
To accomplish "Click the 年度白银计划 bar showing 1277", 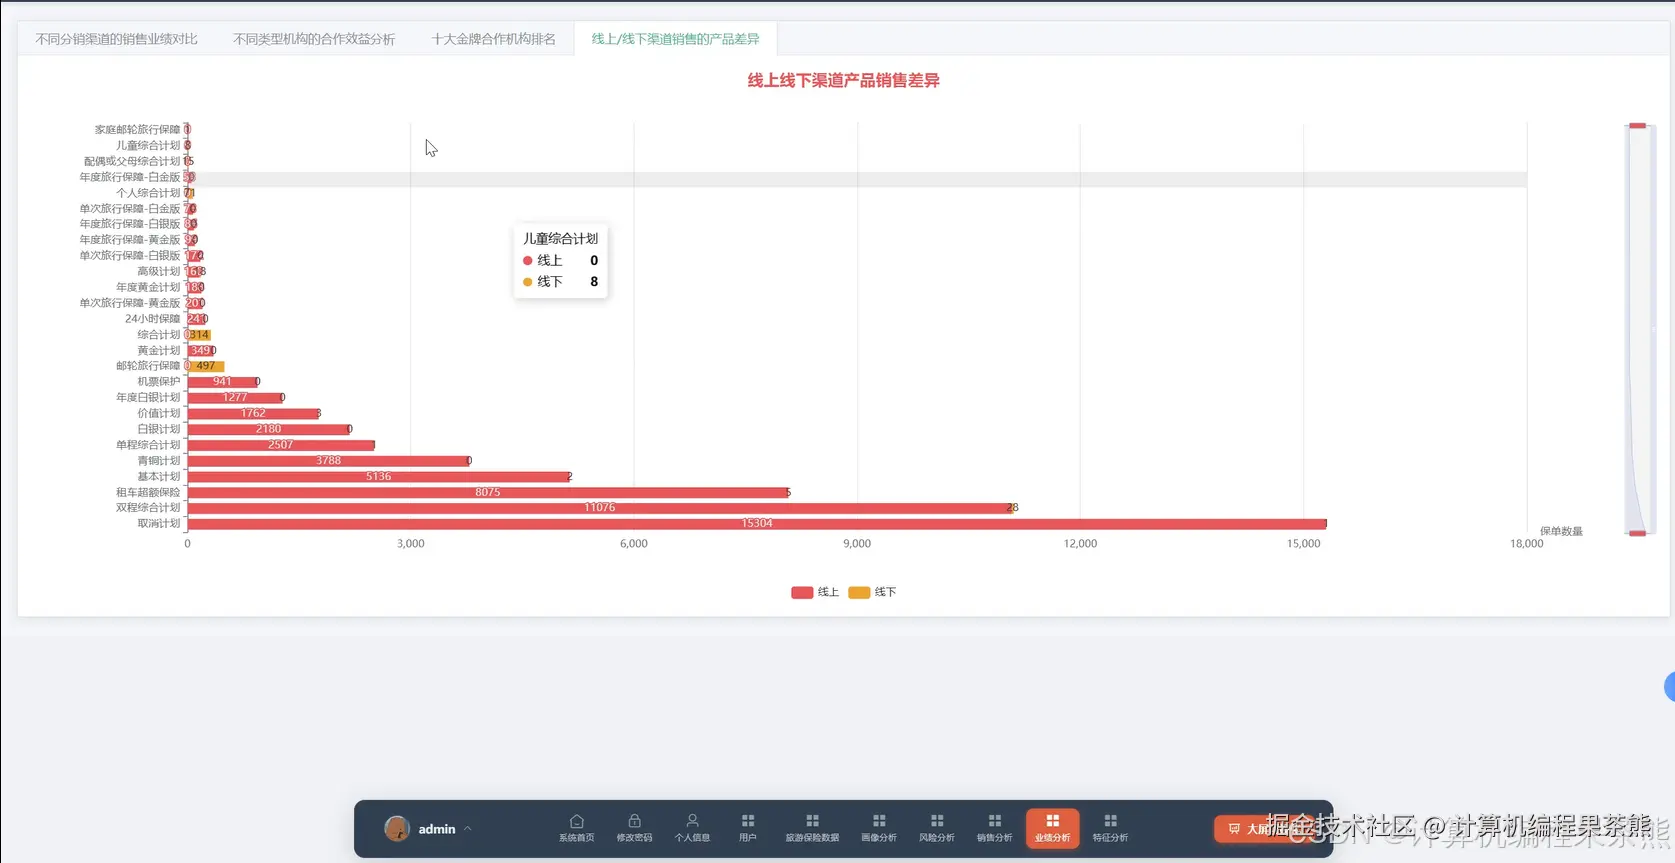I will click(235, 397).
